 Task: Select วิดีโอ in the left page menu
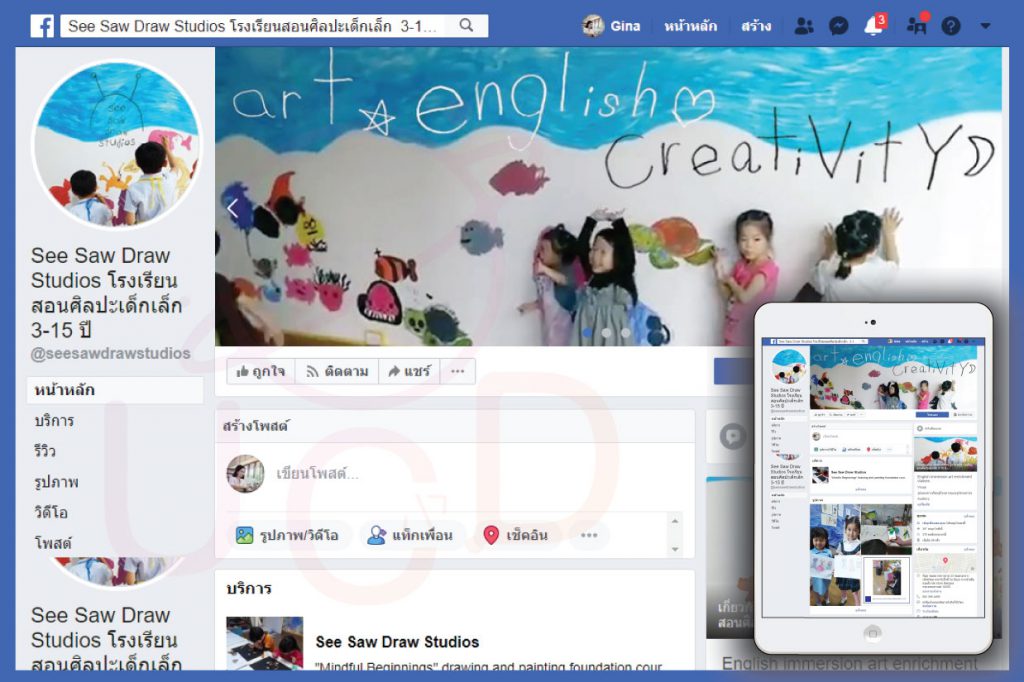51,512
